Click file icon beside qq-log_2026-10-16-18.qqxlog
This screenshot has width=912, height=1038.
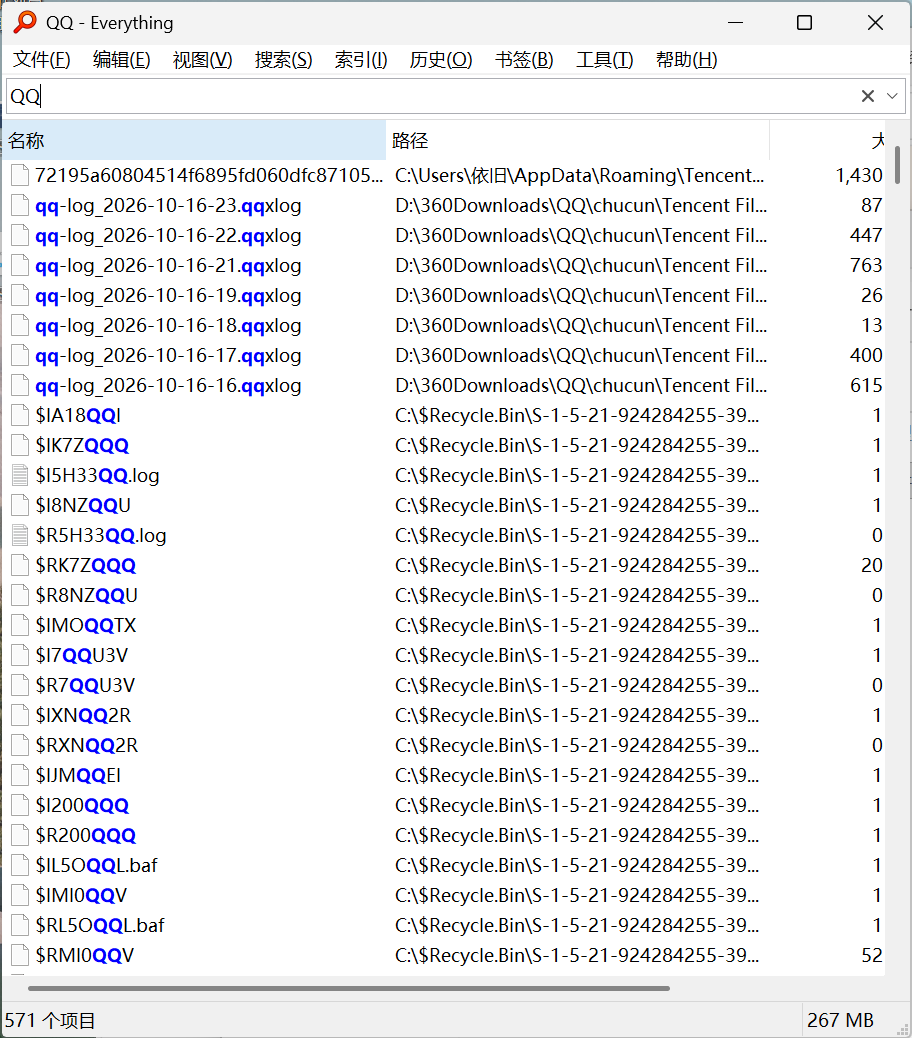click(x=21, y=326)
